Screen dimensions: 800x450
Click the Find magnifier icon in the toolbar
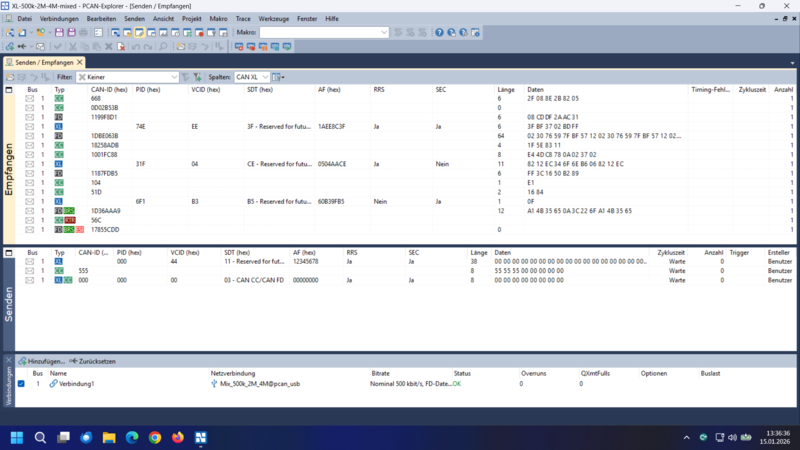point(163,46)
